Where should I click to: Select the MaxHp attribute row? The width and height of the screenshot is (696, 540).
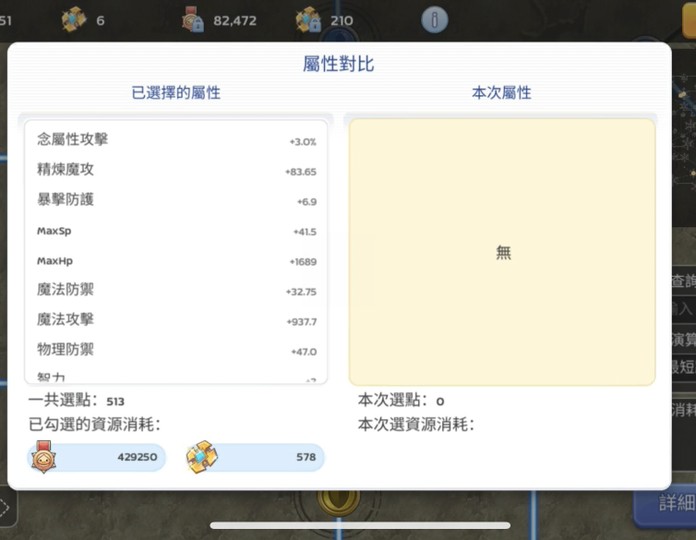[x=176, y=261]
